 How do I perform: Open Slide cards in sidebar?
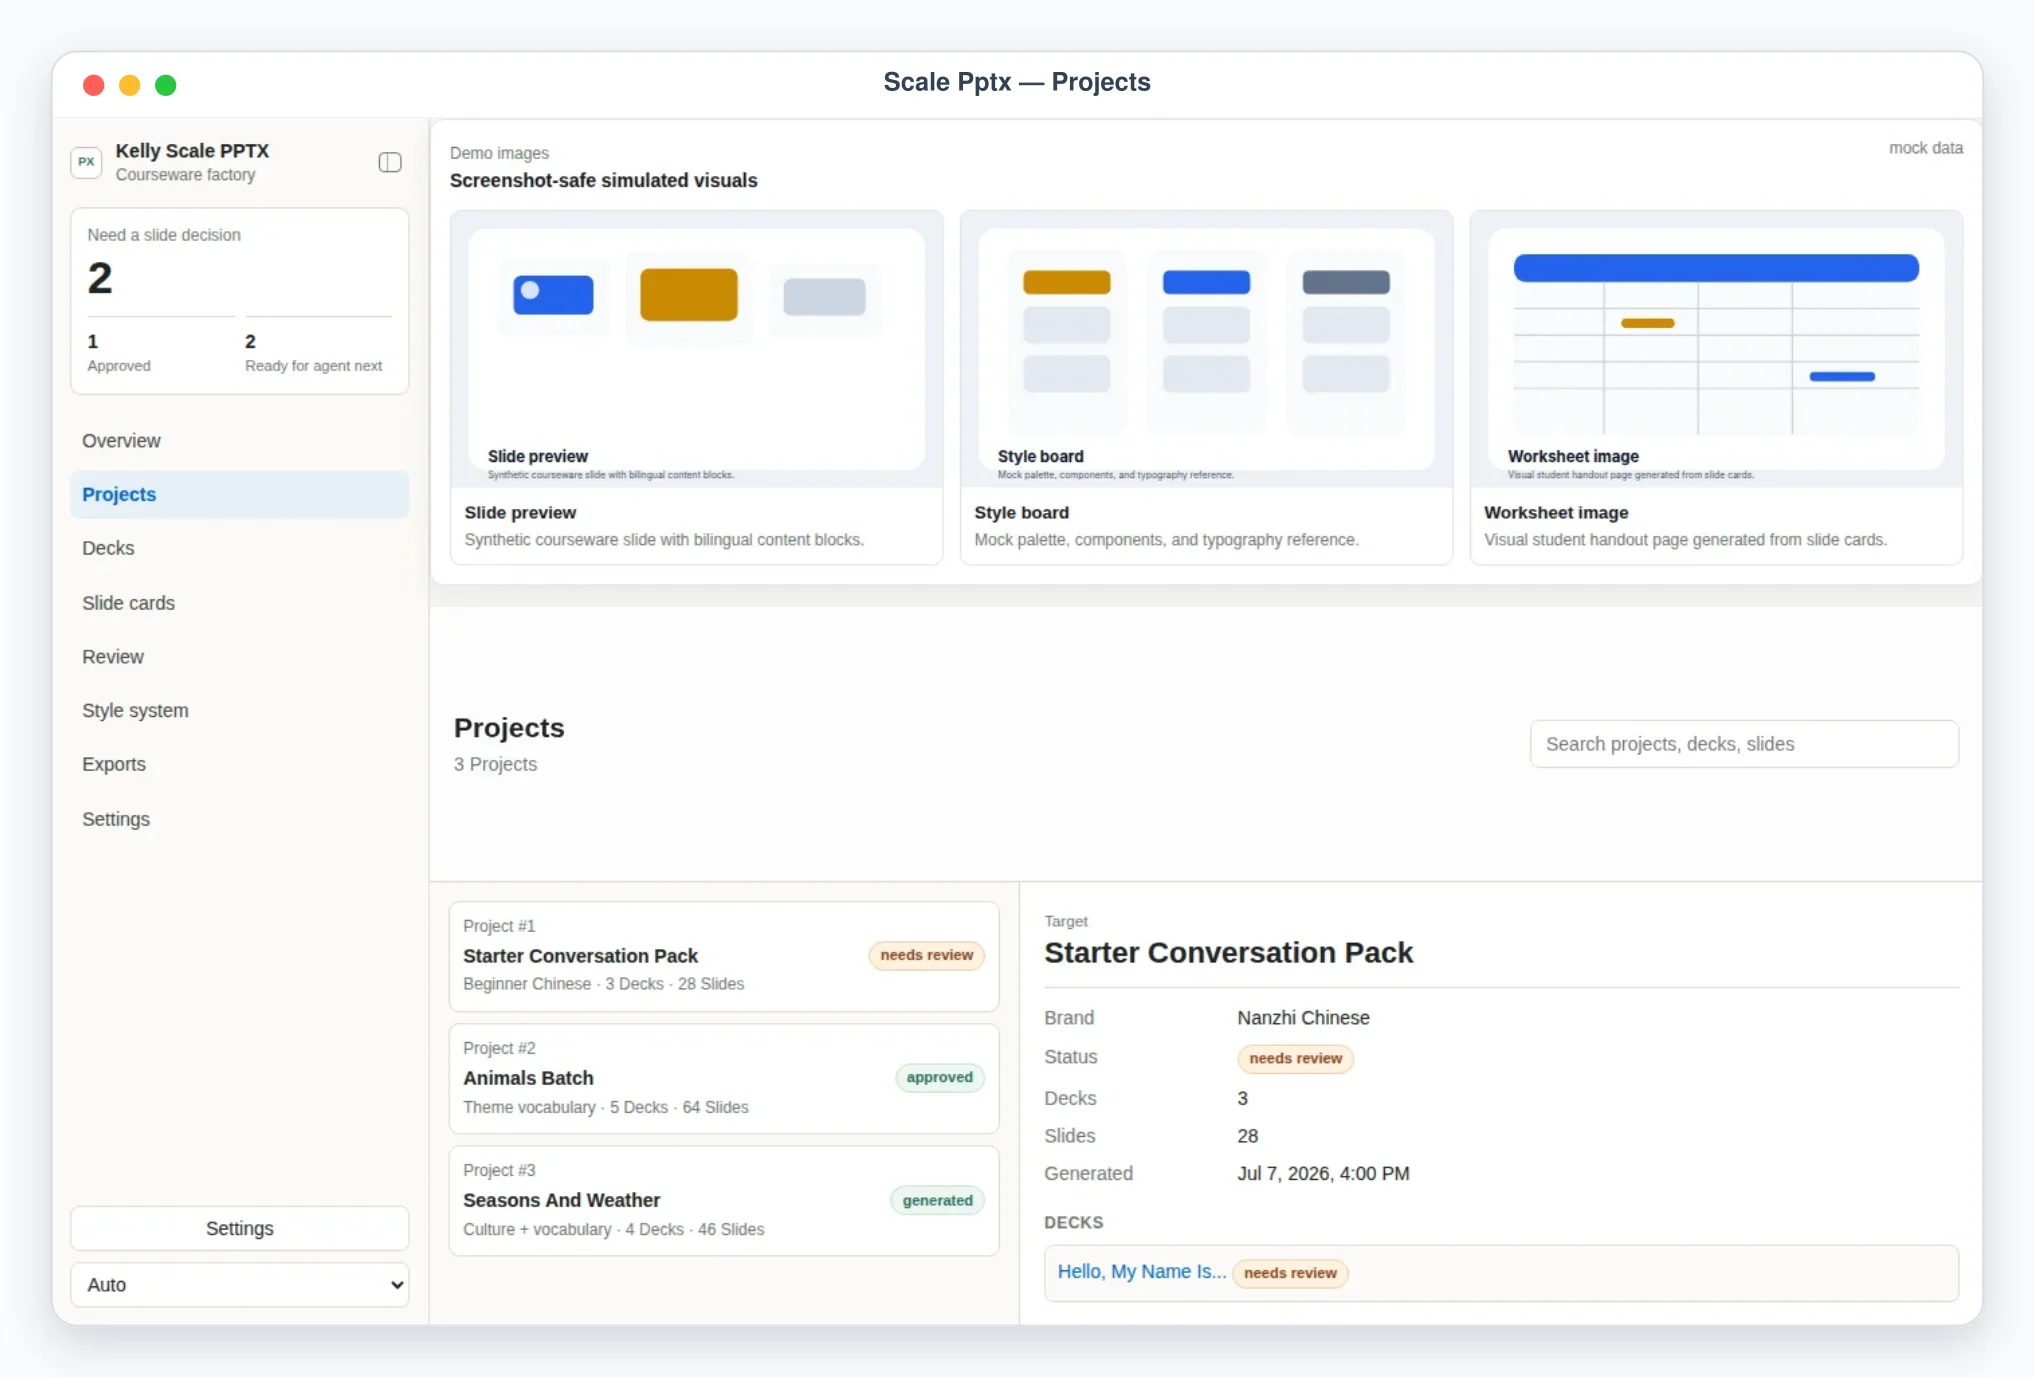tap(240, 603)
